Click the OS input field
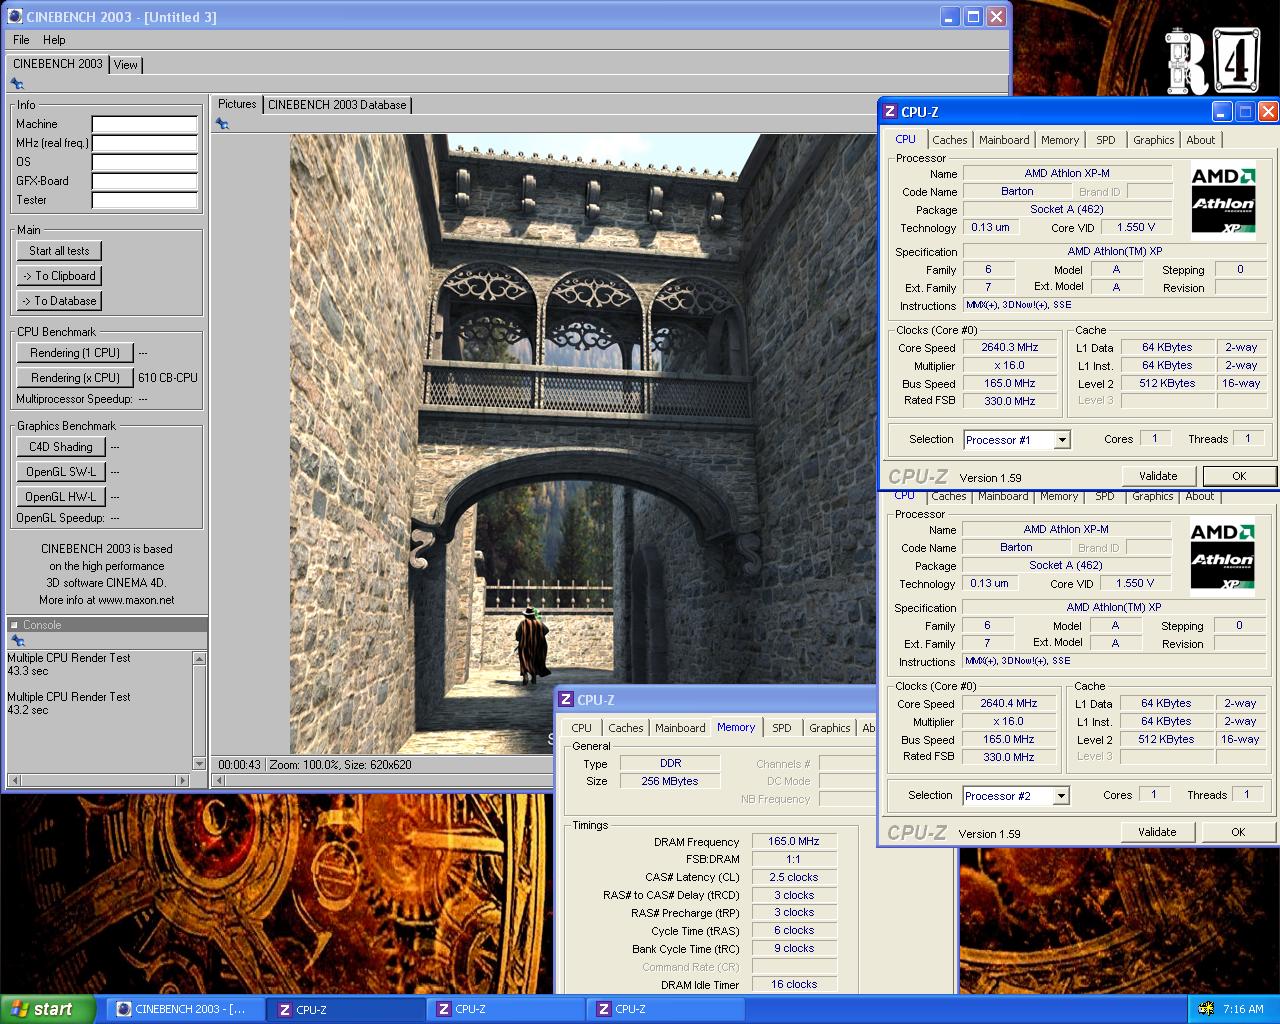 tap(145, 162)
